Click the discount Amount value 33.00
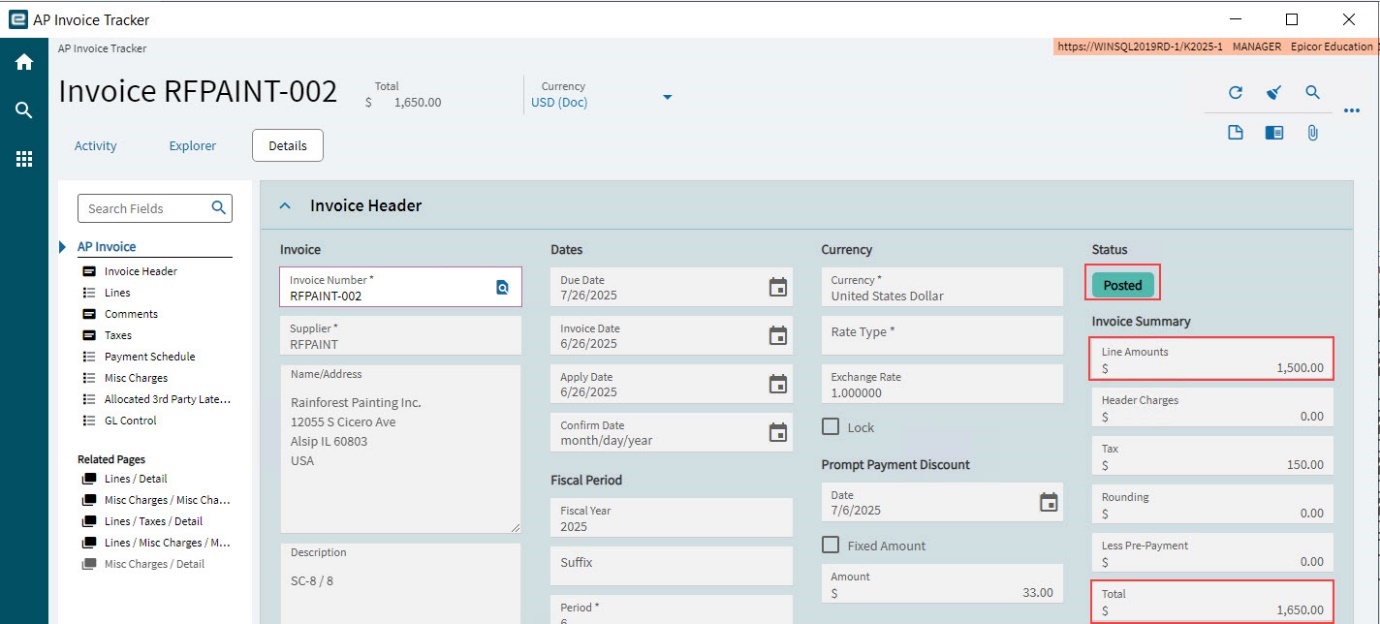Screen dimensions: 1380x624 point(1037,592)
